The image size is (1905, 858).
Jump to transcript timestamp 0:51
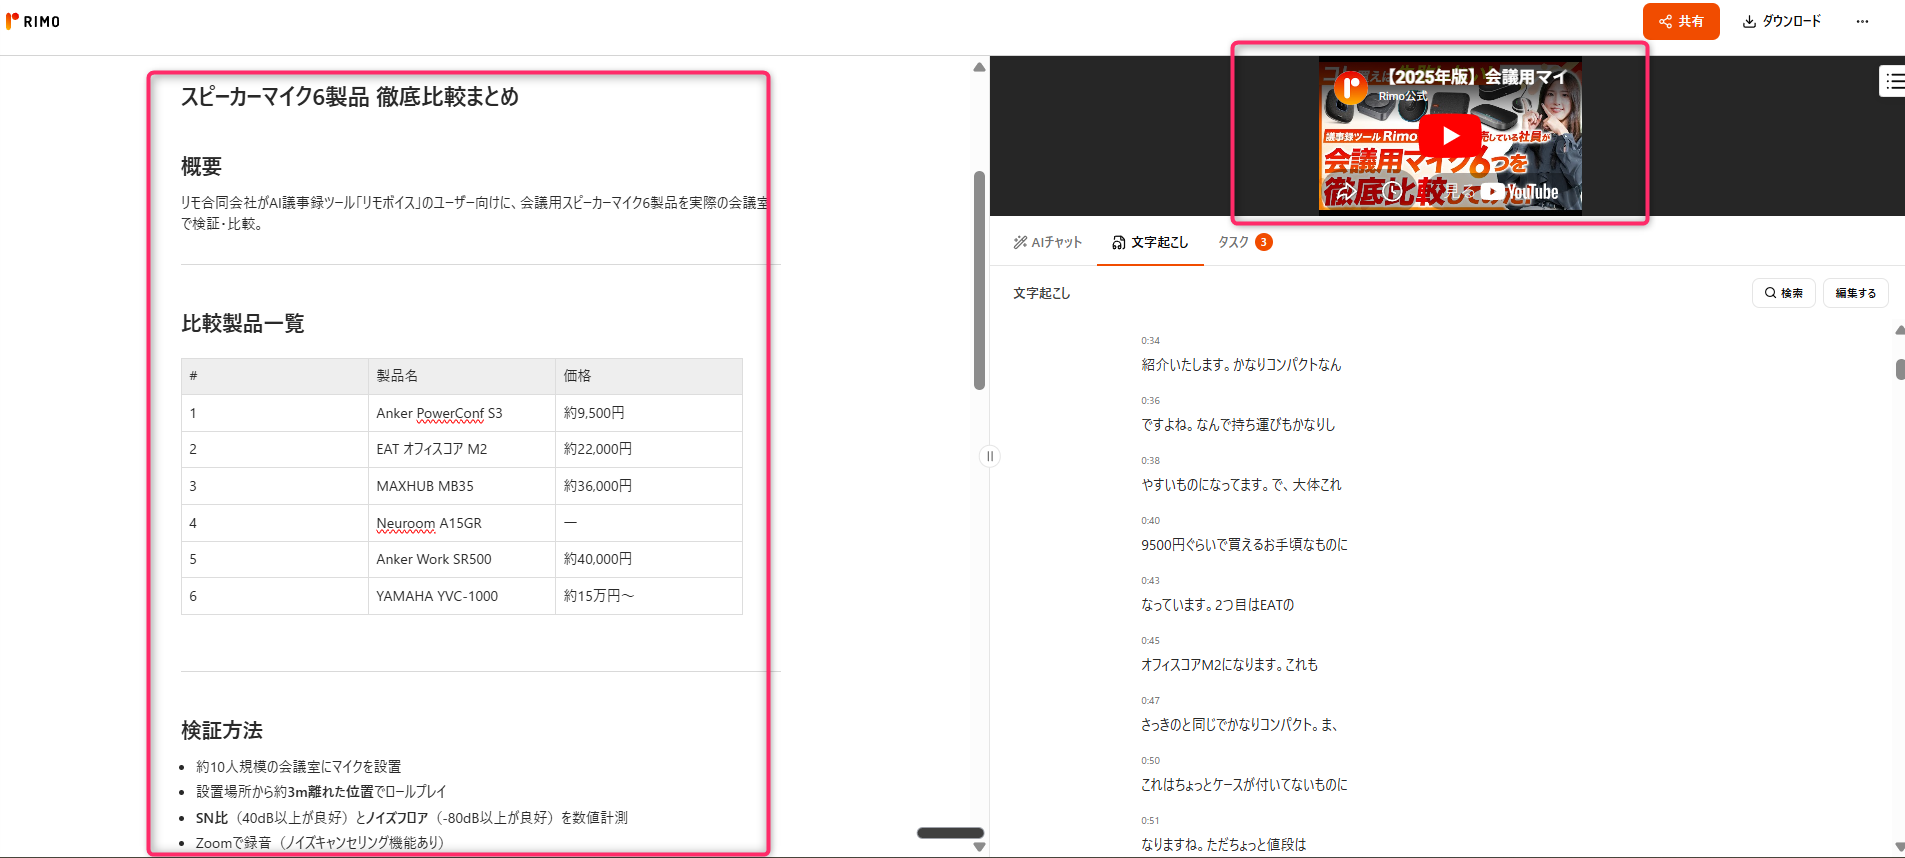[x=1150, y=821]
